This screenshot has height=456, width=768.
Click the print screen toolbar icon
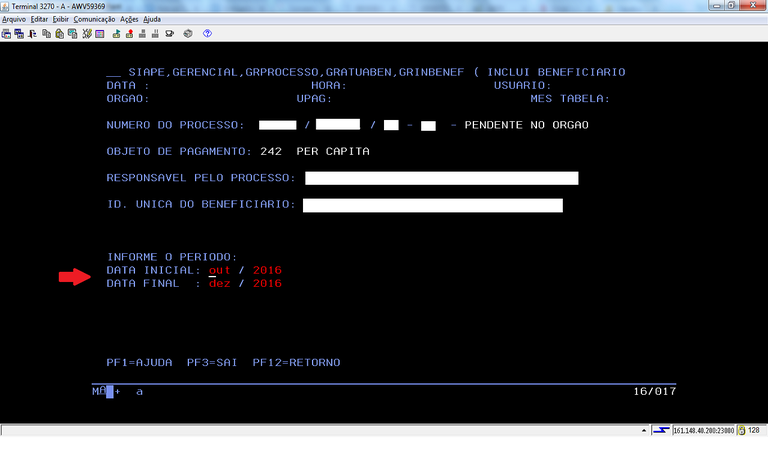(6, 34)
